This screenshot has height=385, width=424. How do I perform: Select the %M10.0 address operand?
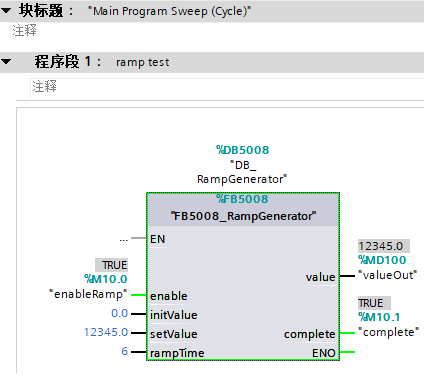pos(106,279)
